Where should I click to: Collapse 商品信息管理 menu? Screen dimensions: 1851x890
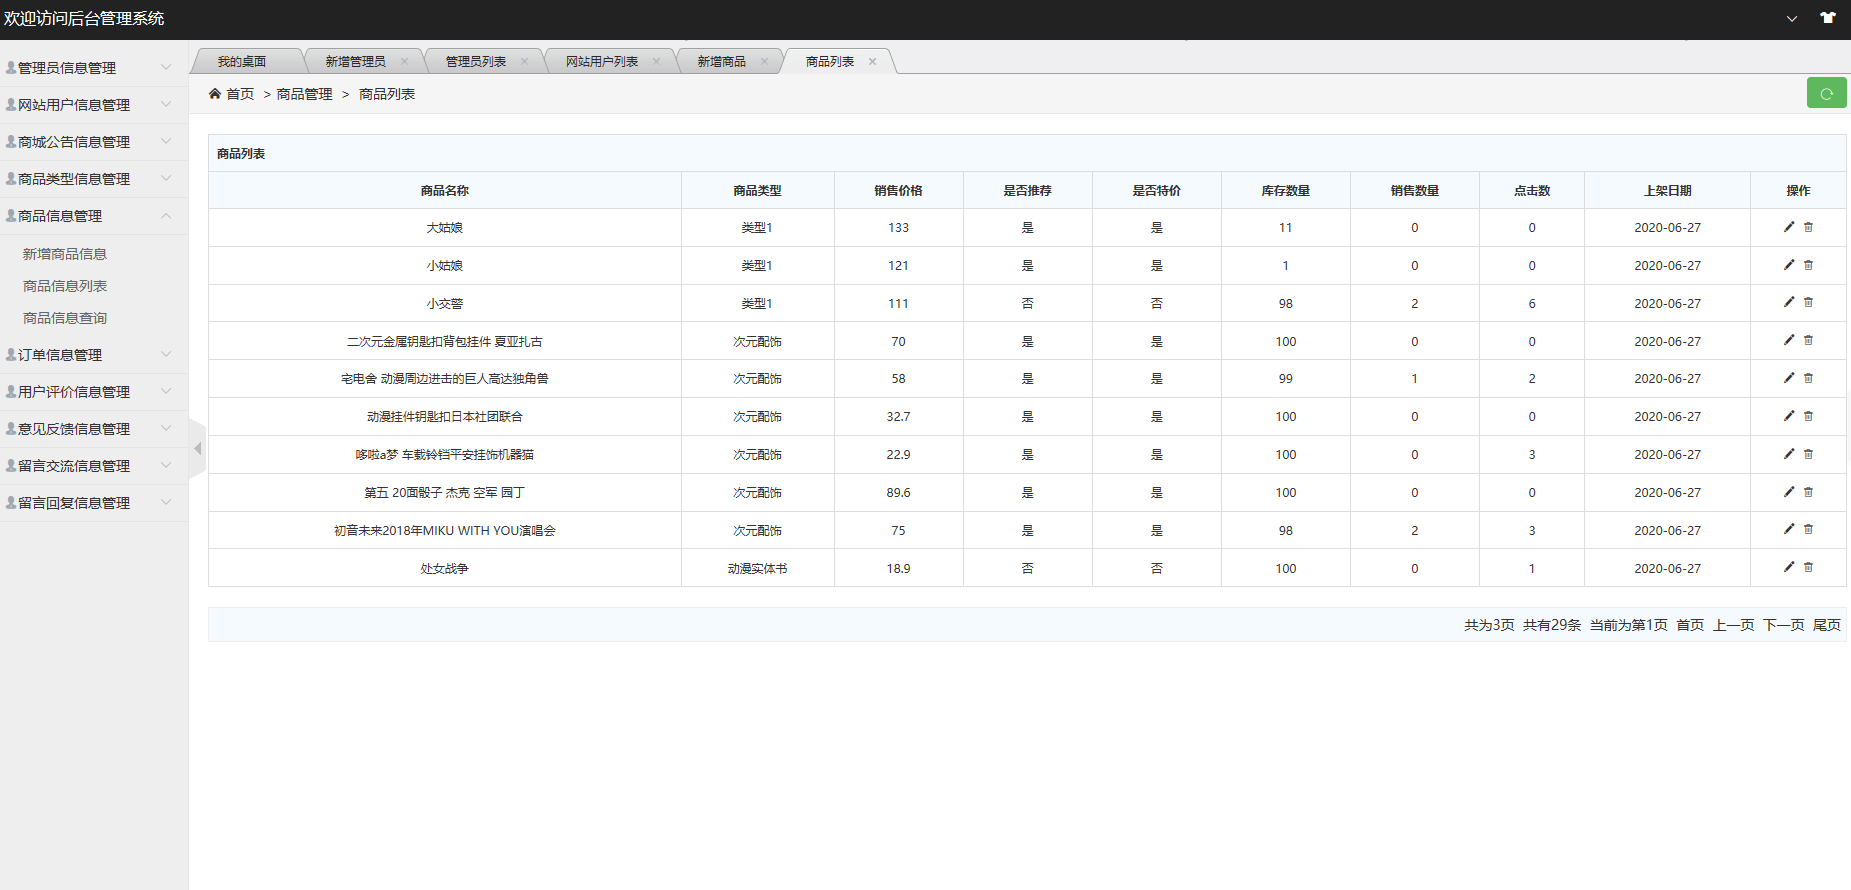94,216
